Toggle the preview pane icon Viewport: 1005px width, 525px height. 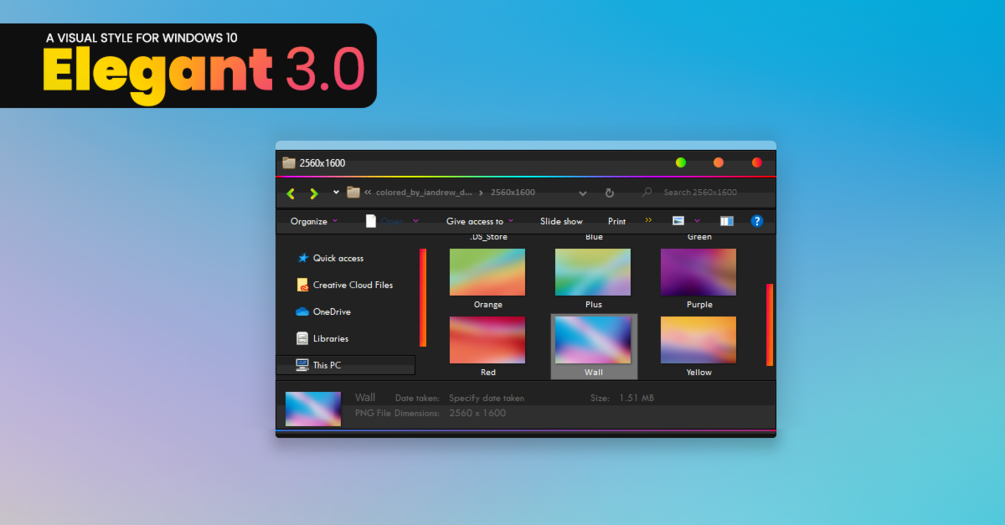click(x=727, y=221)
